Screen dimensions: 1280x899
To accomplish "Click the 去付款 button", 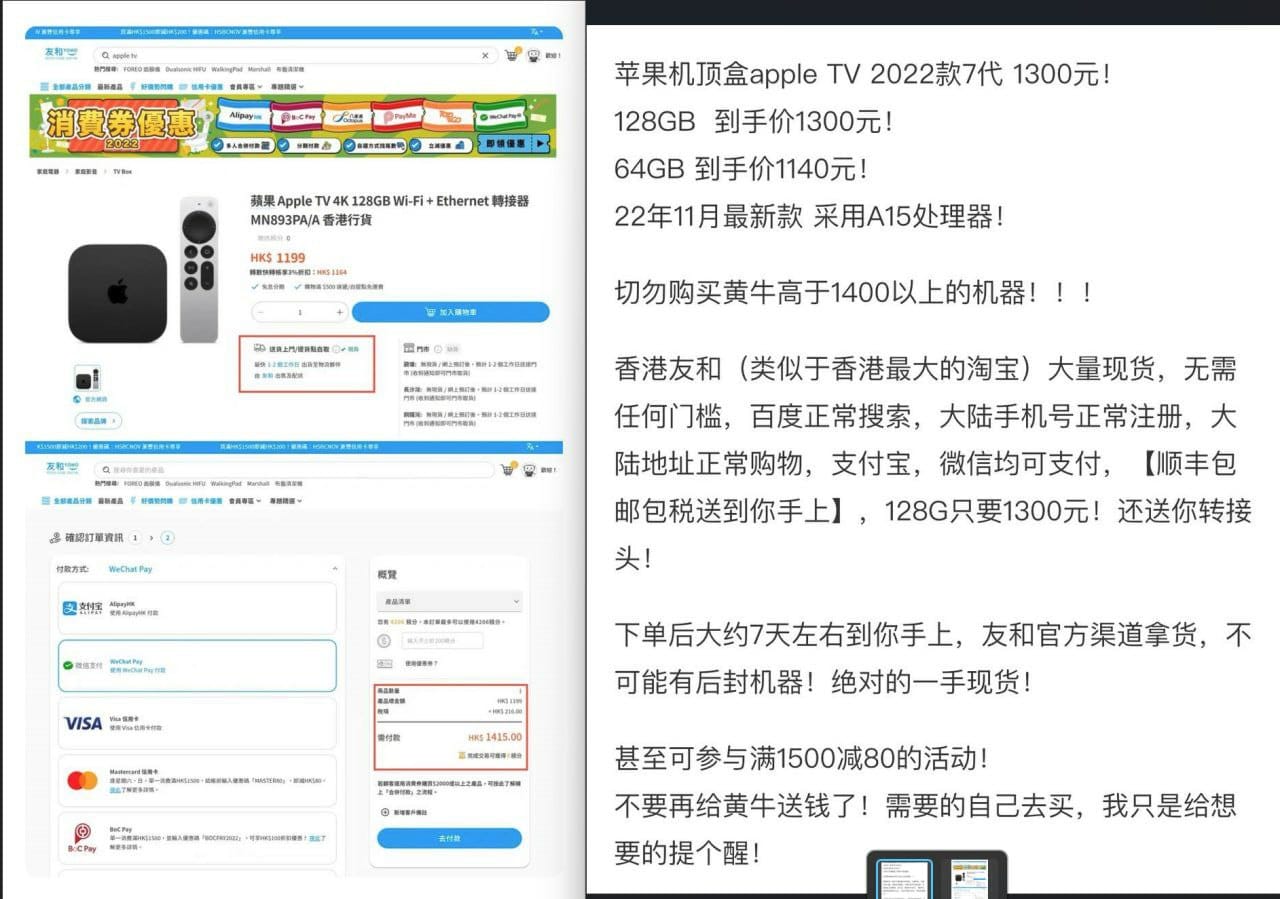I will click(449, 838).
